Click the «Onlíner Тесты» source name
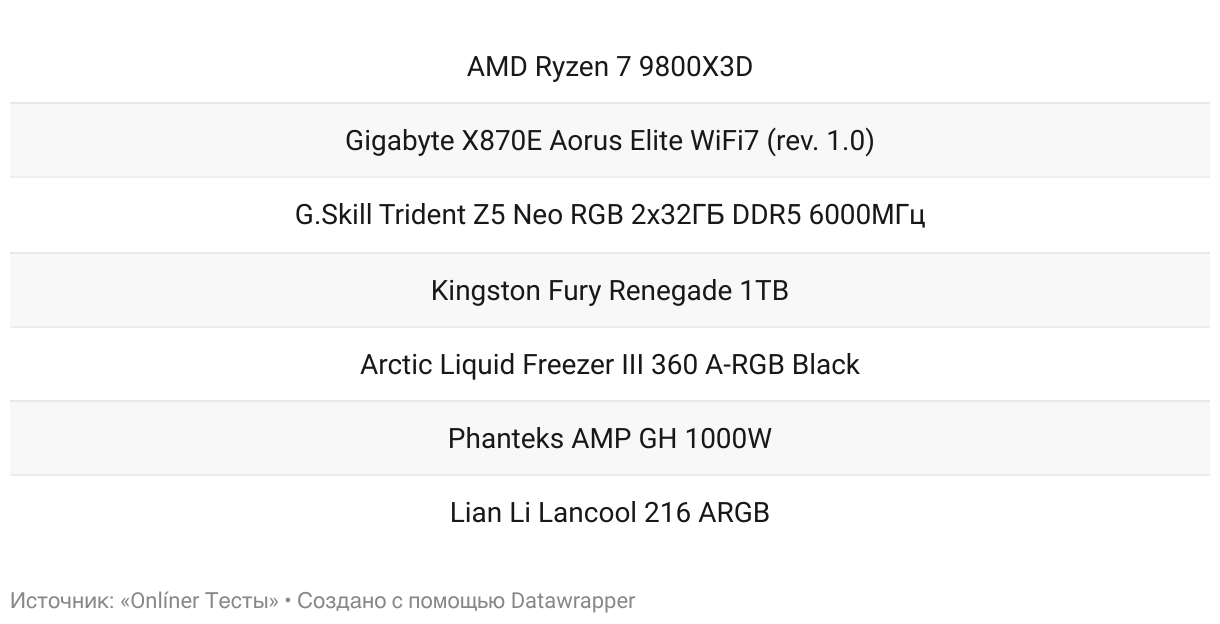This screenshot has width=1220, height=624. point(199,601)
